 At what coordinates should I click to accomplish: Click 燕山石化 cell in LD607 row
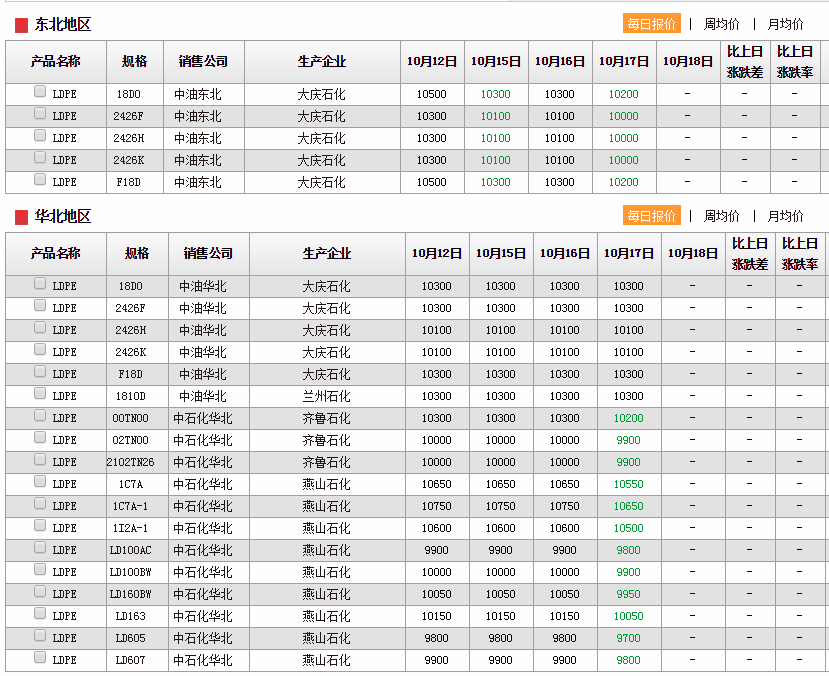(326, 660)
